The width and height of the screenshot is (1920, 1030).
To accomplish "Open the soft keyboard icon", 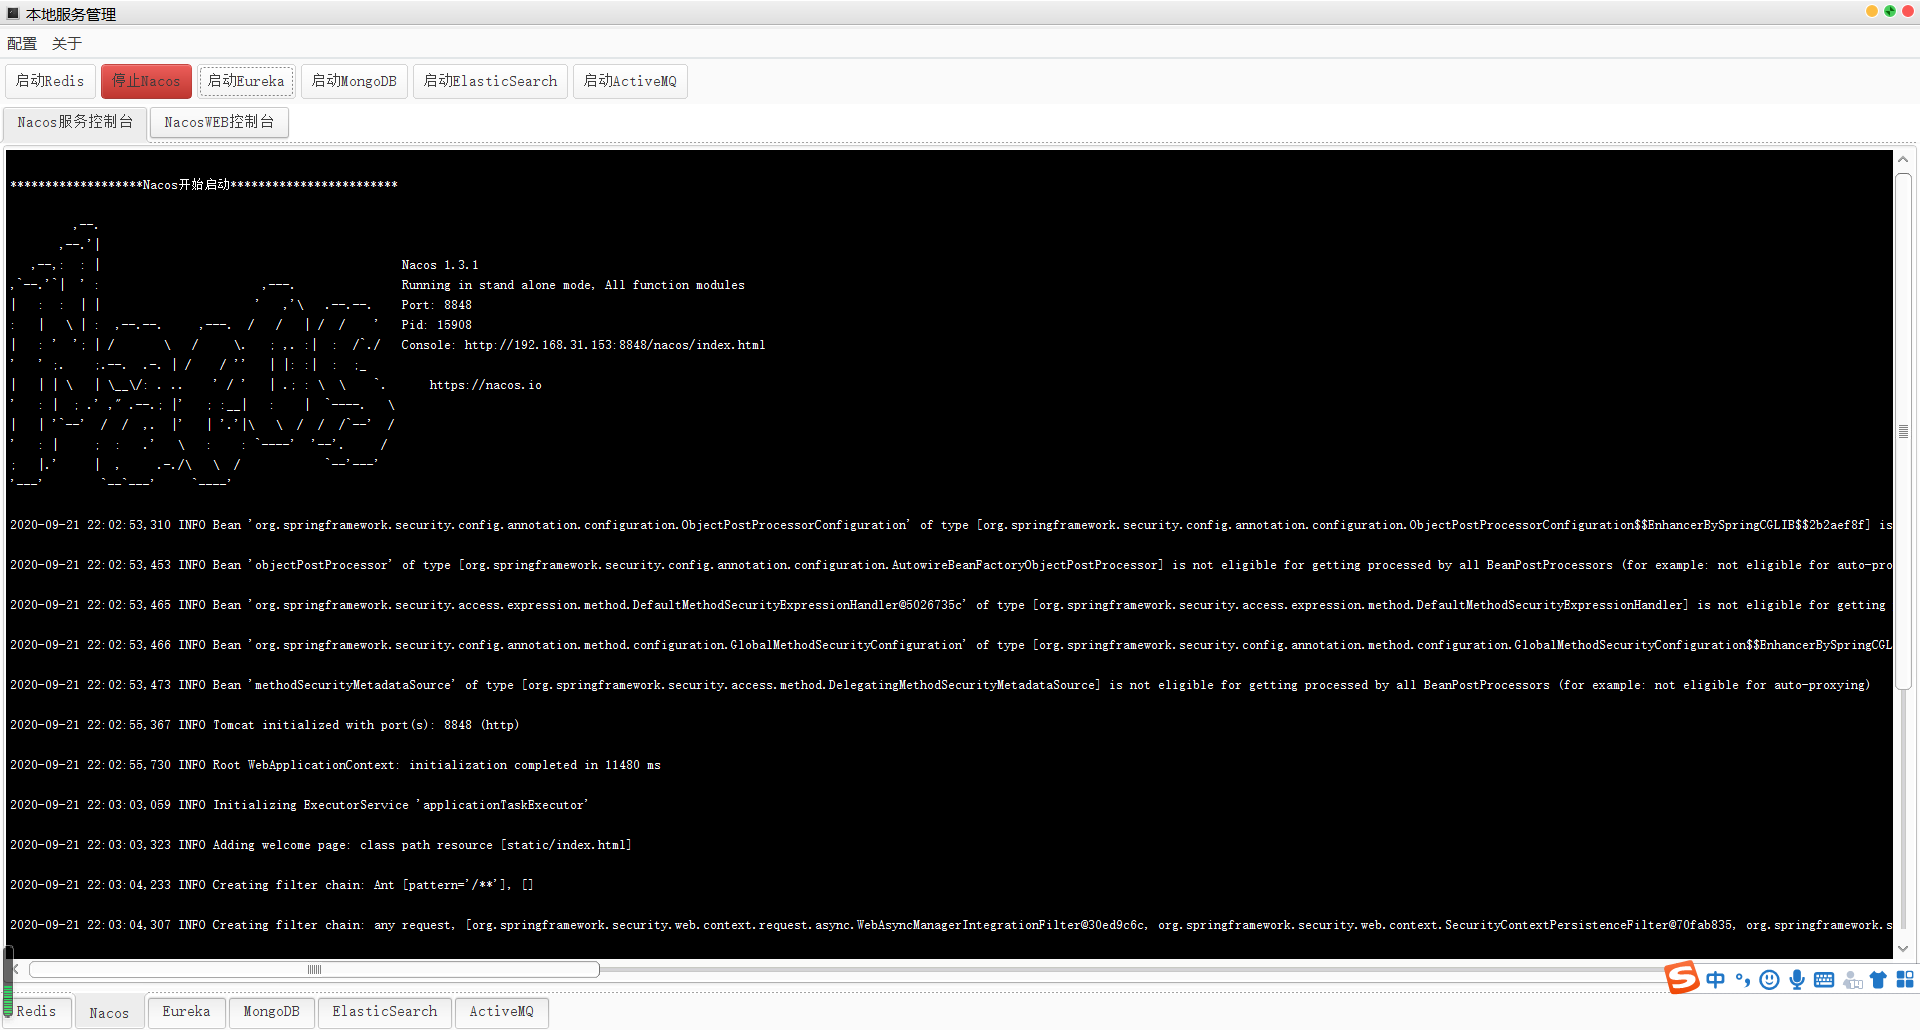I will [x=1824, y=980].
